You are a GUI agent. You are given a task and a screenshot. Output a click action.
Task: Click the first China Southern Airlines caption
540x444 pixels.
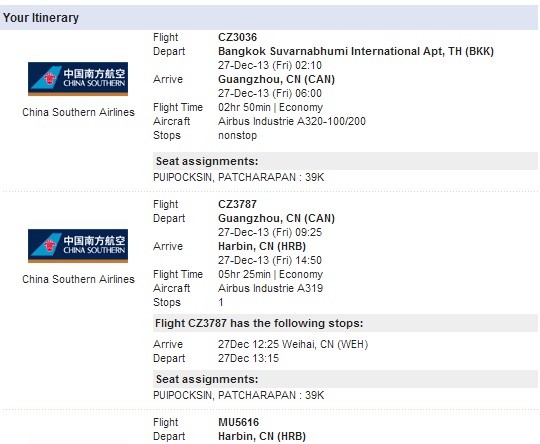pos(79,112)
